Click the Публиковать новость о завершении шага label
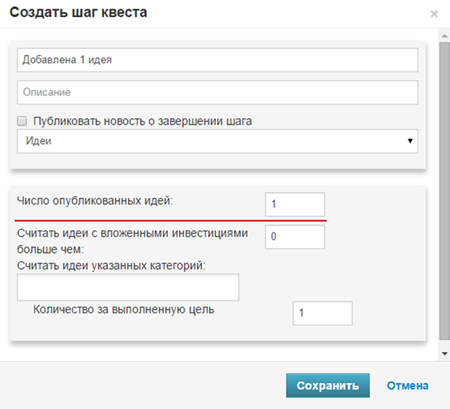 point(142,121)
